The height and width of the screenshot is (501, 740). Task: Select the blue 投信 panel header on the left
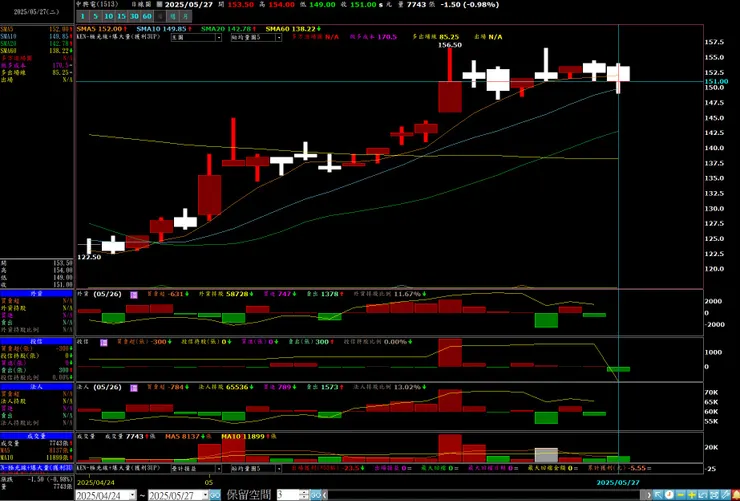(x=37, y=341)
